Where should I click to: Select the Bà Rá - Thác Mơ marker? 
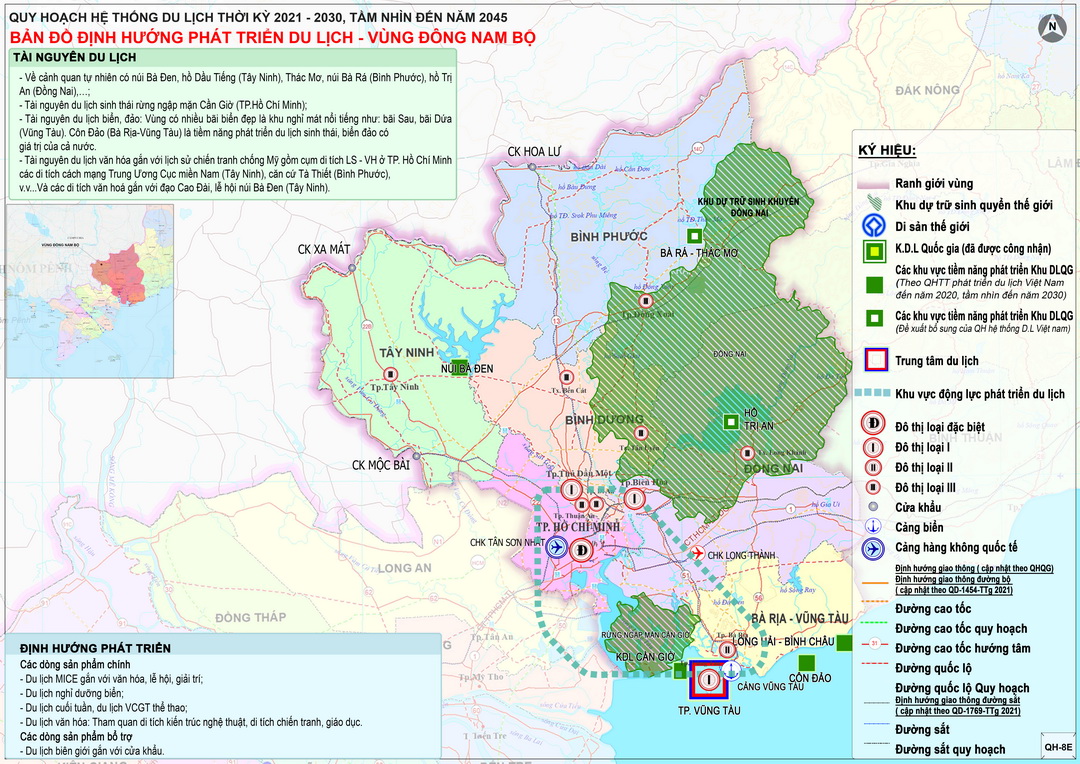694,235
